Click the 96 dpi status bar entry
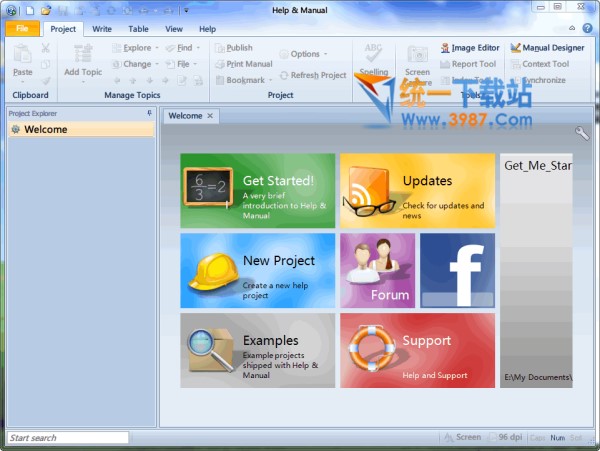The image size is (600, 451). [x=506, y=437]
